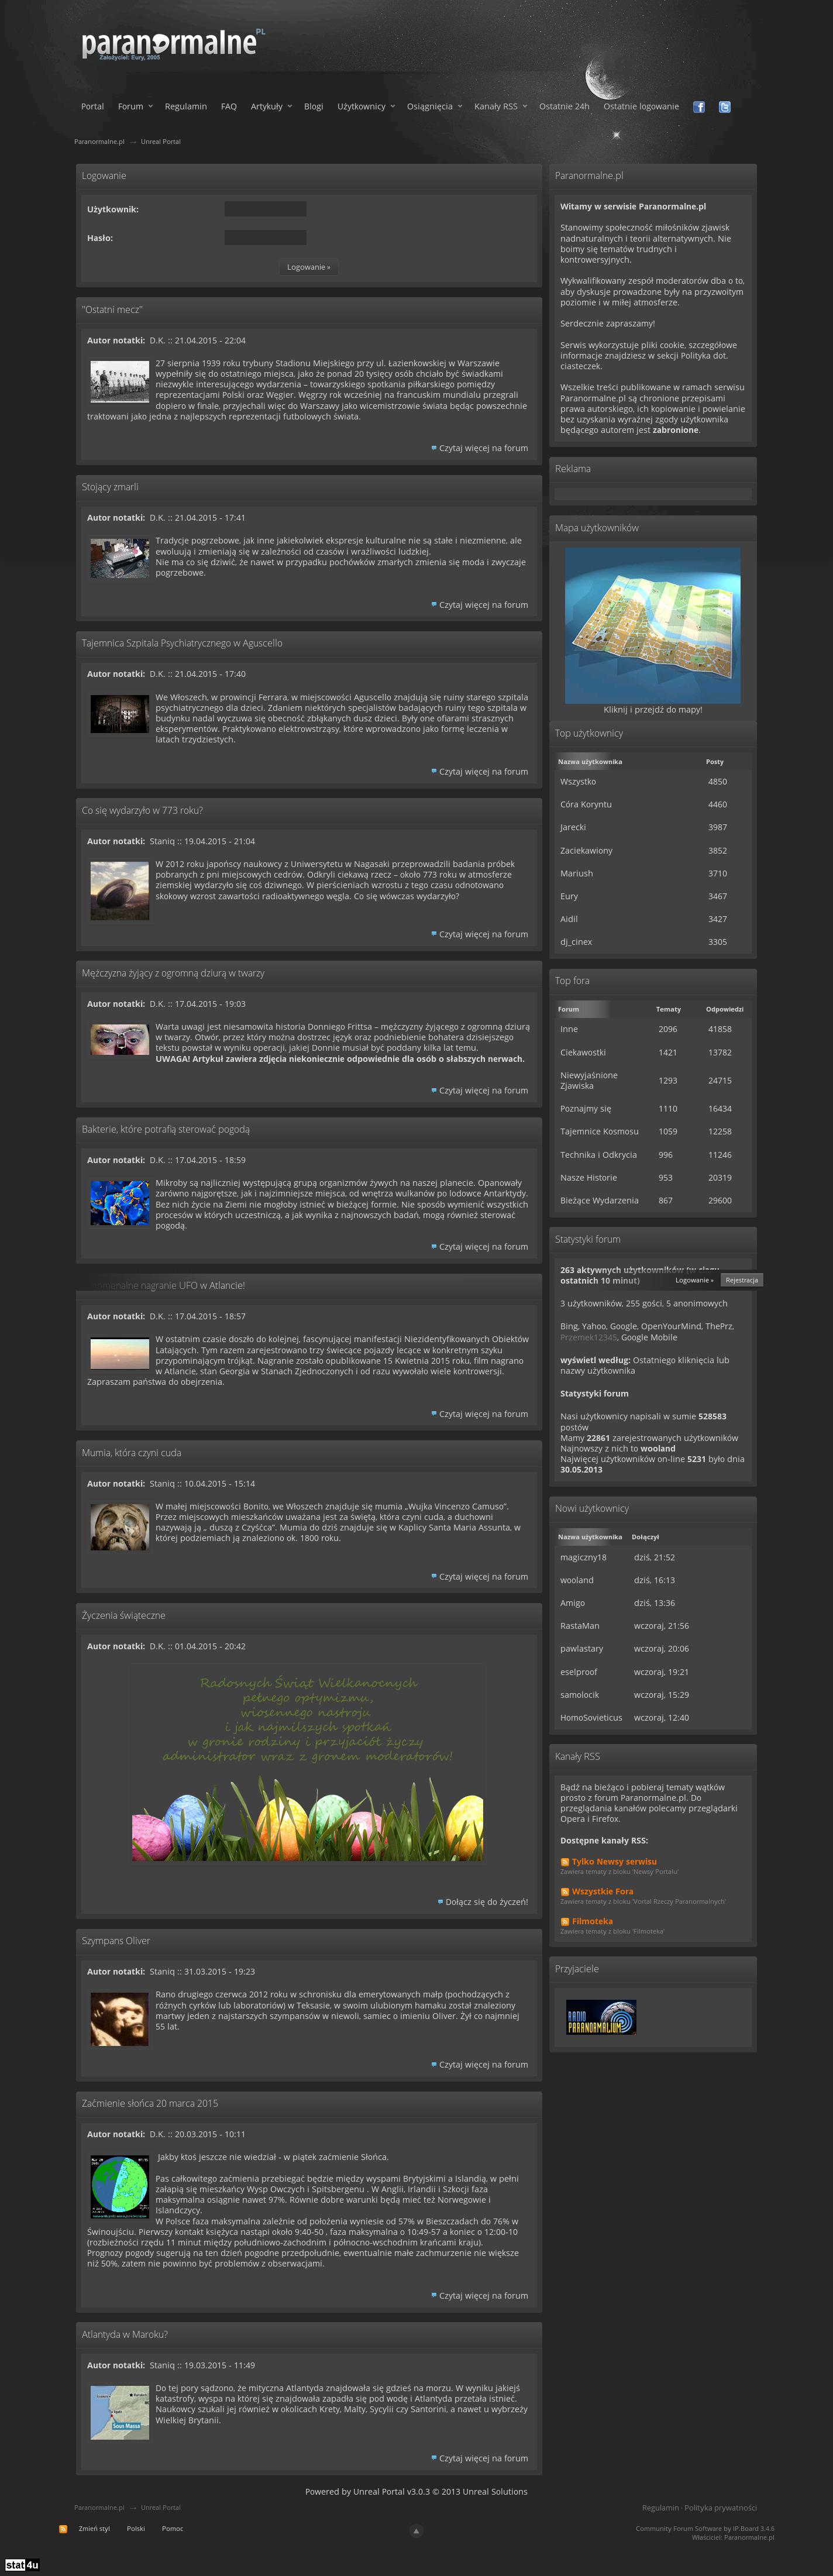This screenshot has width=833, height=2576.
Task: Click the user map image
Action: (653, 625)
